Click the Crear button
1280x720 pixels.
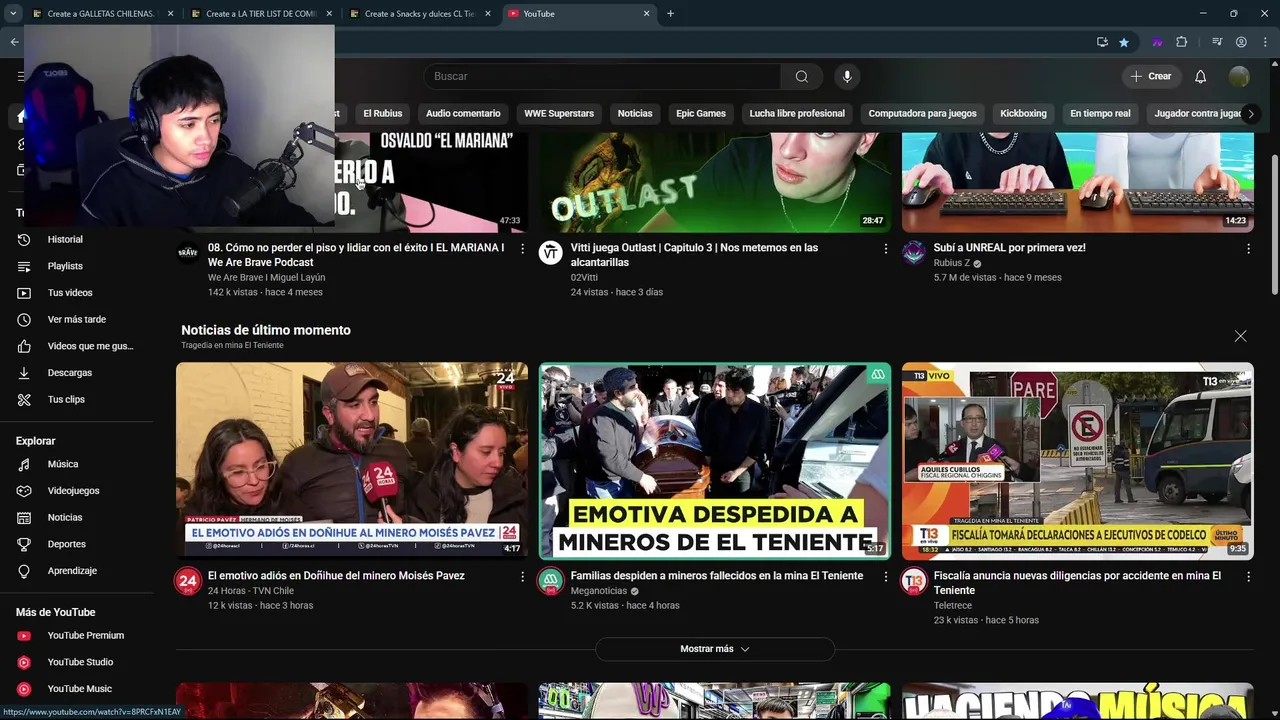point(1150,76)
